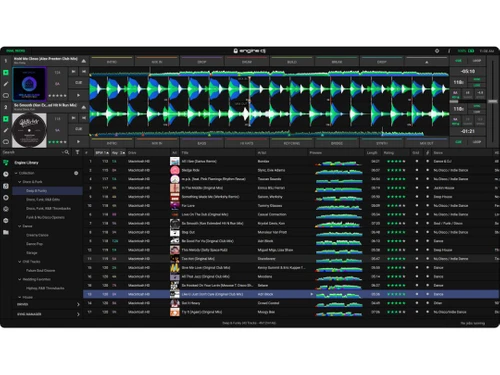Select the top MIX IN cue tab
The width and height of the screenshot is (500, 375).
point(157,62)
